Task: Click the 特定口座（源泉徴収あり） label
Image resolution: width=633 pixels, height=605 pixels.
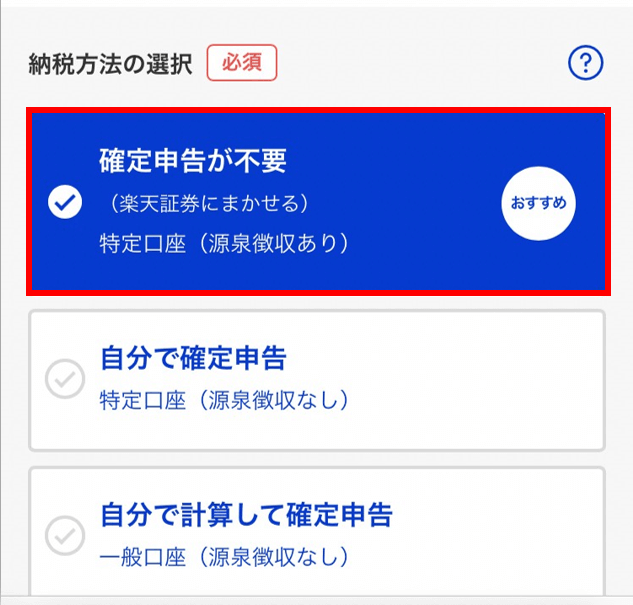Action: pos(224,243)
